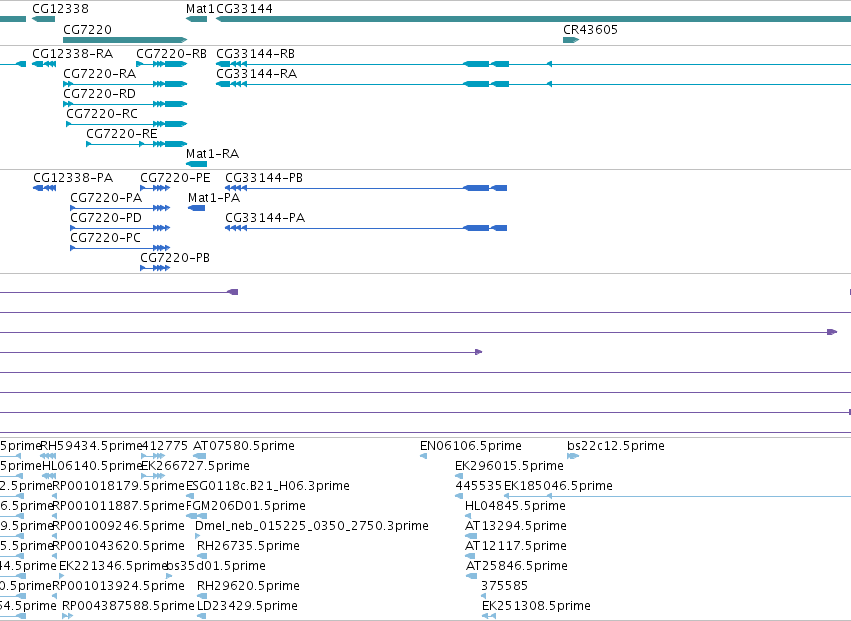Select transcript CG7220-RA

[x=125, y=84]
